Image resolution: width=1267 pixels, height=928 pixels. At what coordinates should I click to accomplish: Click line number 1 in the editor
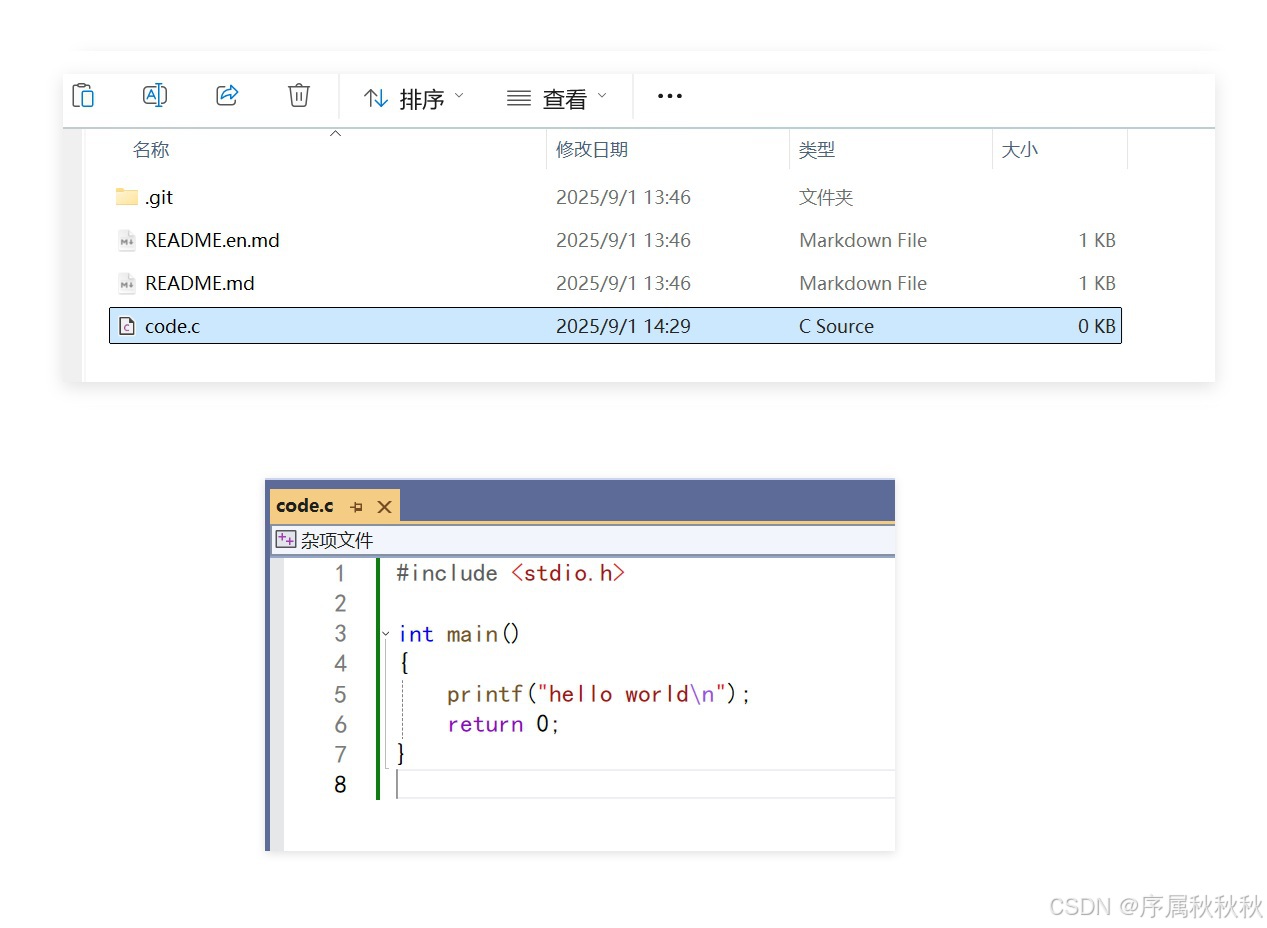340,573
